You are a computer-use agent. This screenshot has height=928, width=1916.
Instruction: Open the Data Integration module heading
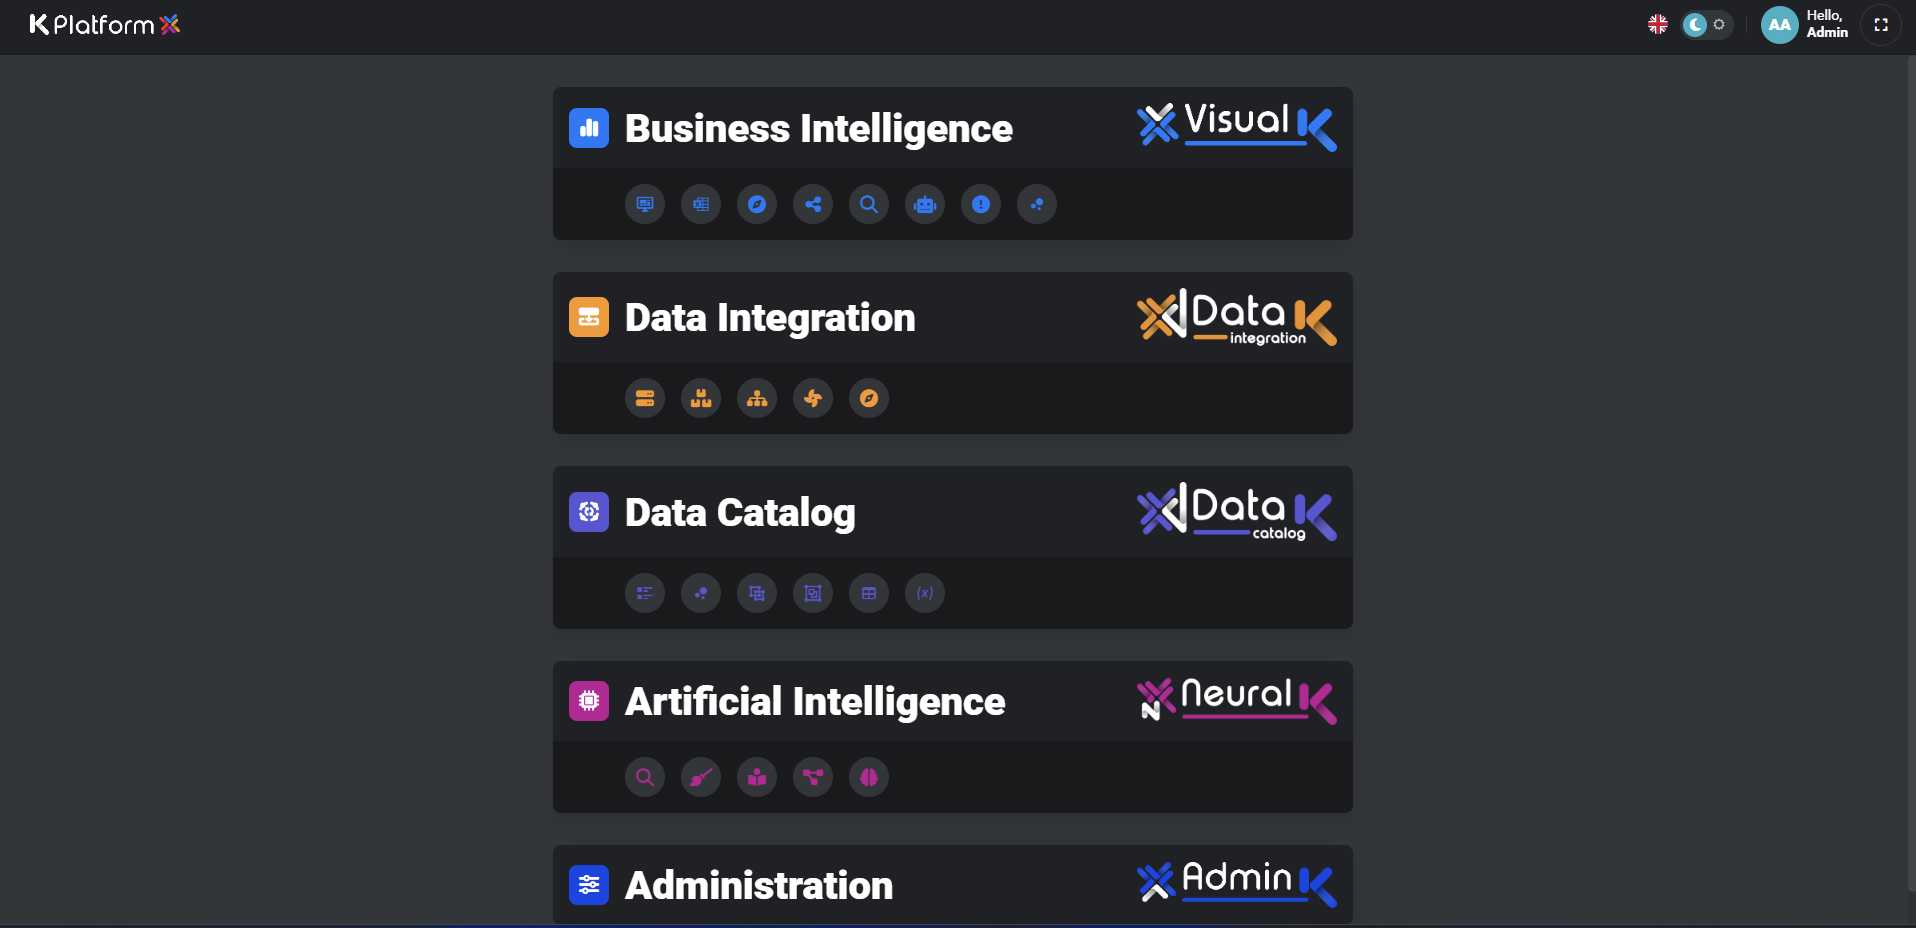770,318
